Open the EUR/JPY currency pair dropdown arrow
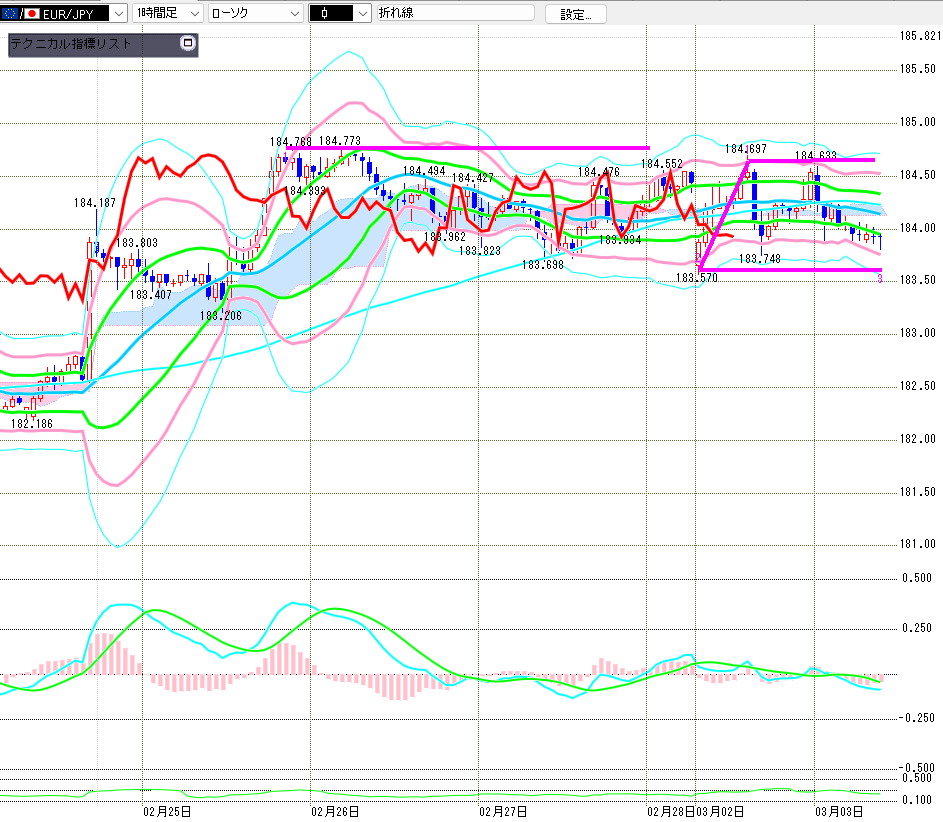 (118, 14)
